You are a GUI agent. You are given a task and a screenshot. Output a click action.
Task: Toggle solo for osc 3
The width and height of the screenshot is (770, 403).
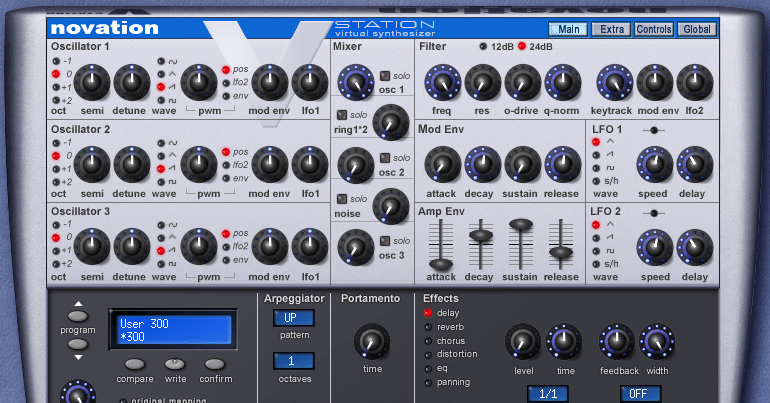pyautogui.click(x=385, y=241)
